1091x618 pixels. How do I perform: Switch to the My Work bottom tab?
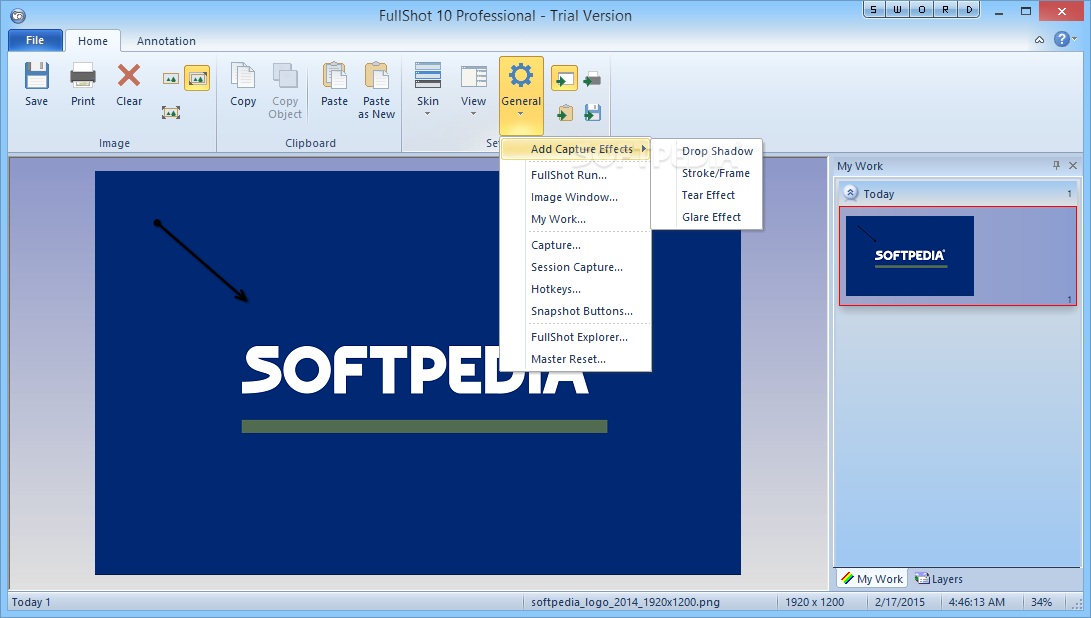pyautogui.click(x=872, y=578)
